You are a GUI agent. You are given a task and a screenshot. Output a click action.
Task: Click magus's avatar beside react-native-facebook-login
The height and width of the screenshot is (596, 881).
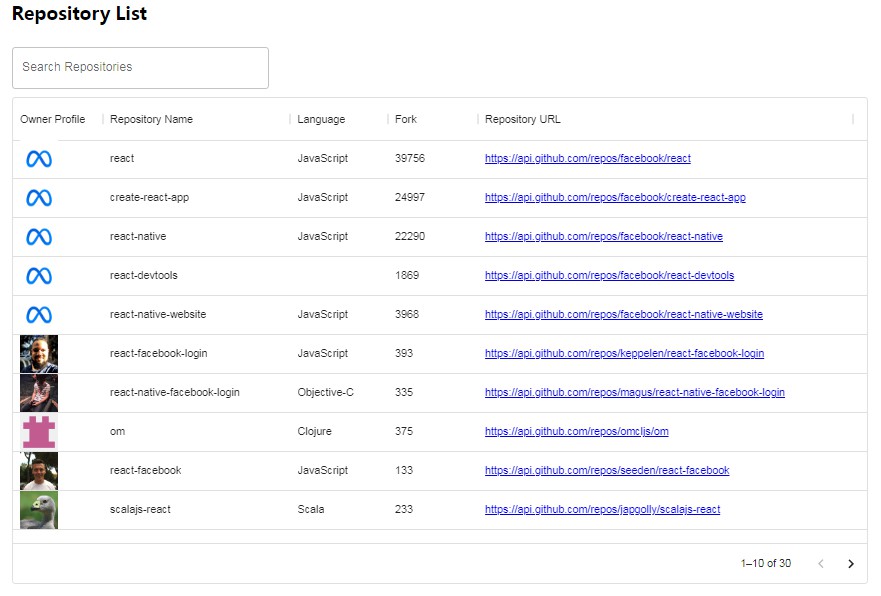point(38,392)
